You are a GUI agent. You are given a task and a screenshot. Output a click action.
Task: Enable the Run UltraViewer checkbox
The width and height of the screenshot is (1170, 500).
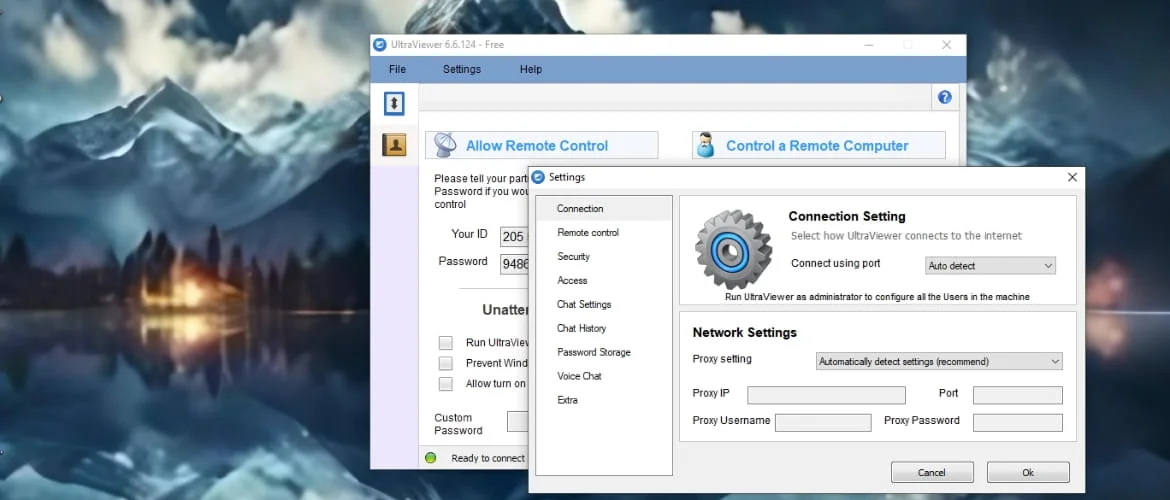445,343
